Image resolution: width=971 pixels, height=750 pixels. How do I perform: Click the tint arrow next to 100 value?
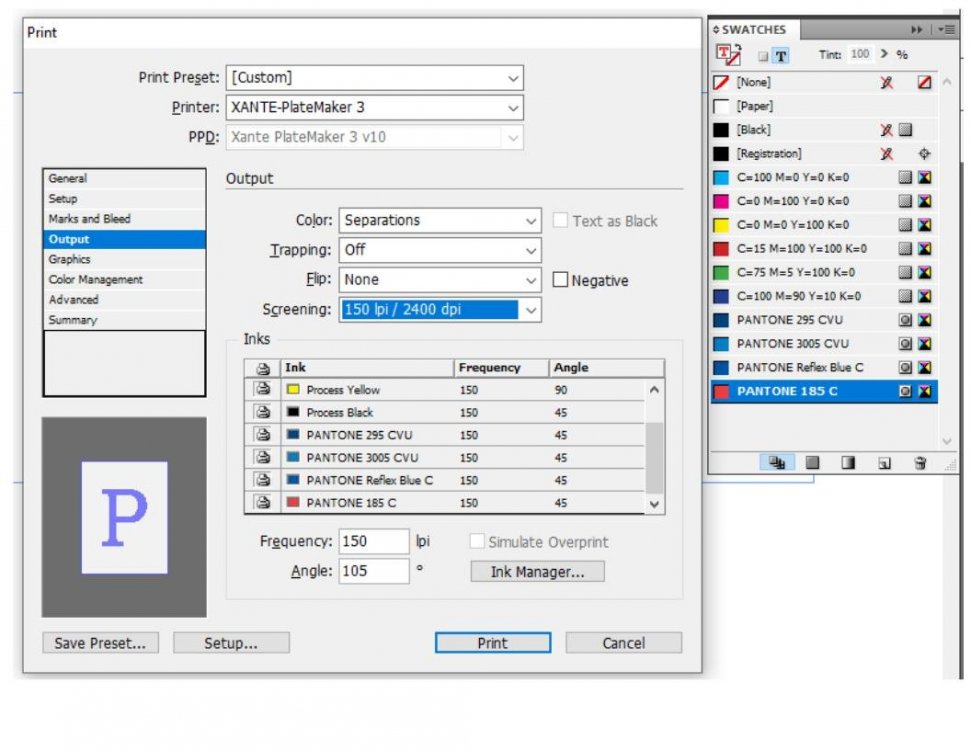tap(884, 54)
